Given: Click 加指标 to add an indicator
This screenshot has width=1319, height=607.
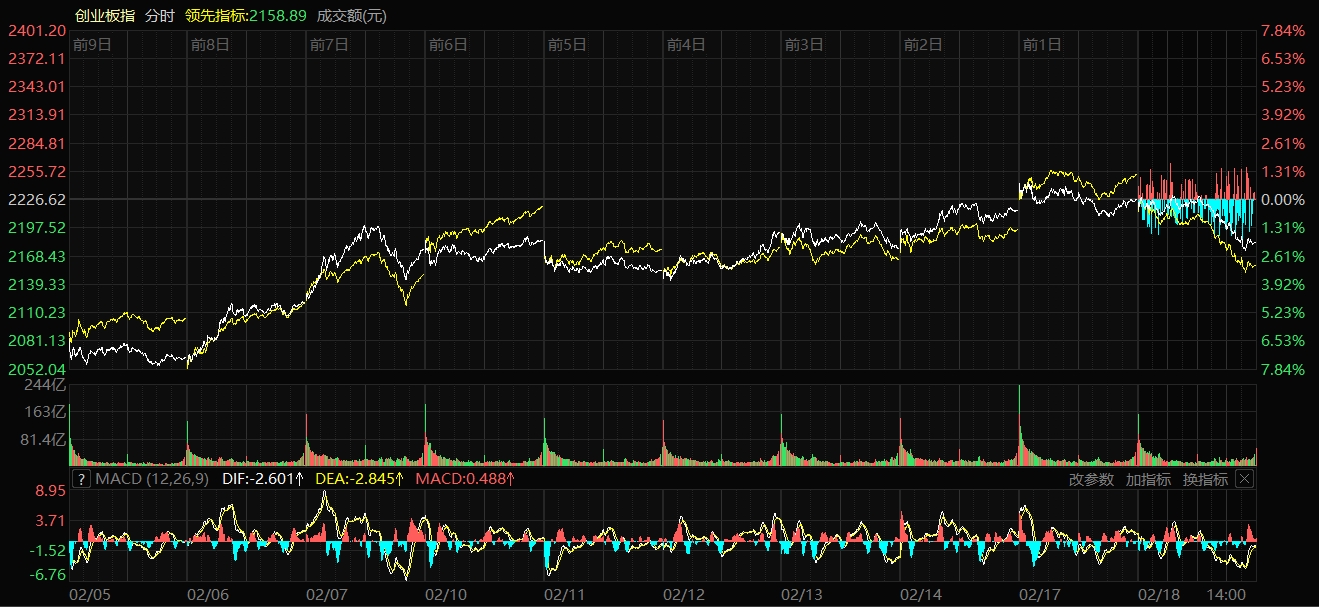Looking at the screenshot, I should tap(1148, 479).
